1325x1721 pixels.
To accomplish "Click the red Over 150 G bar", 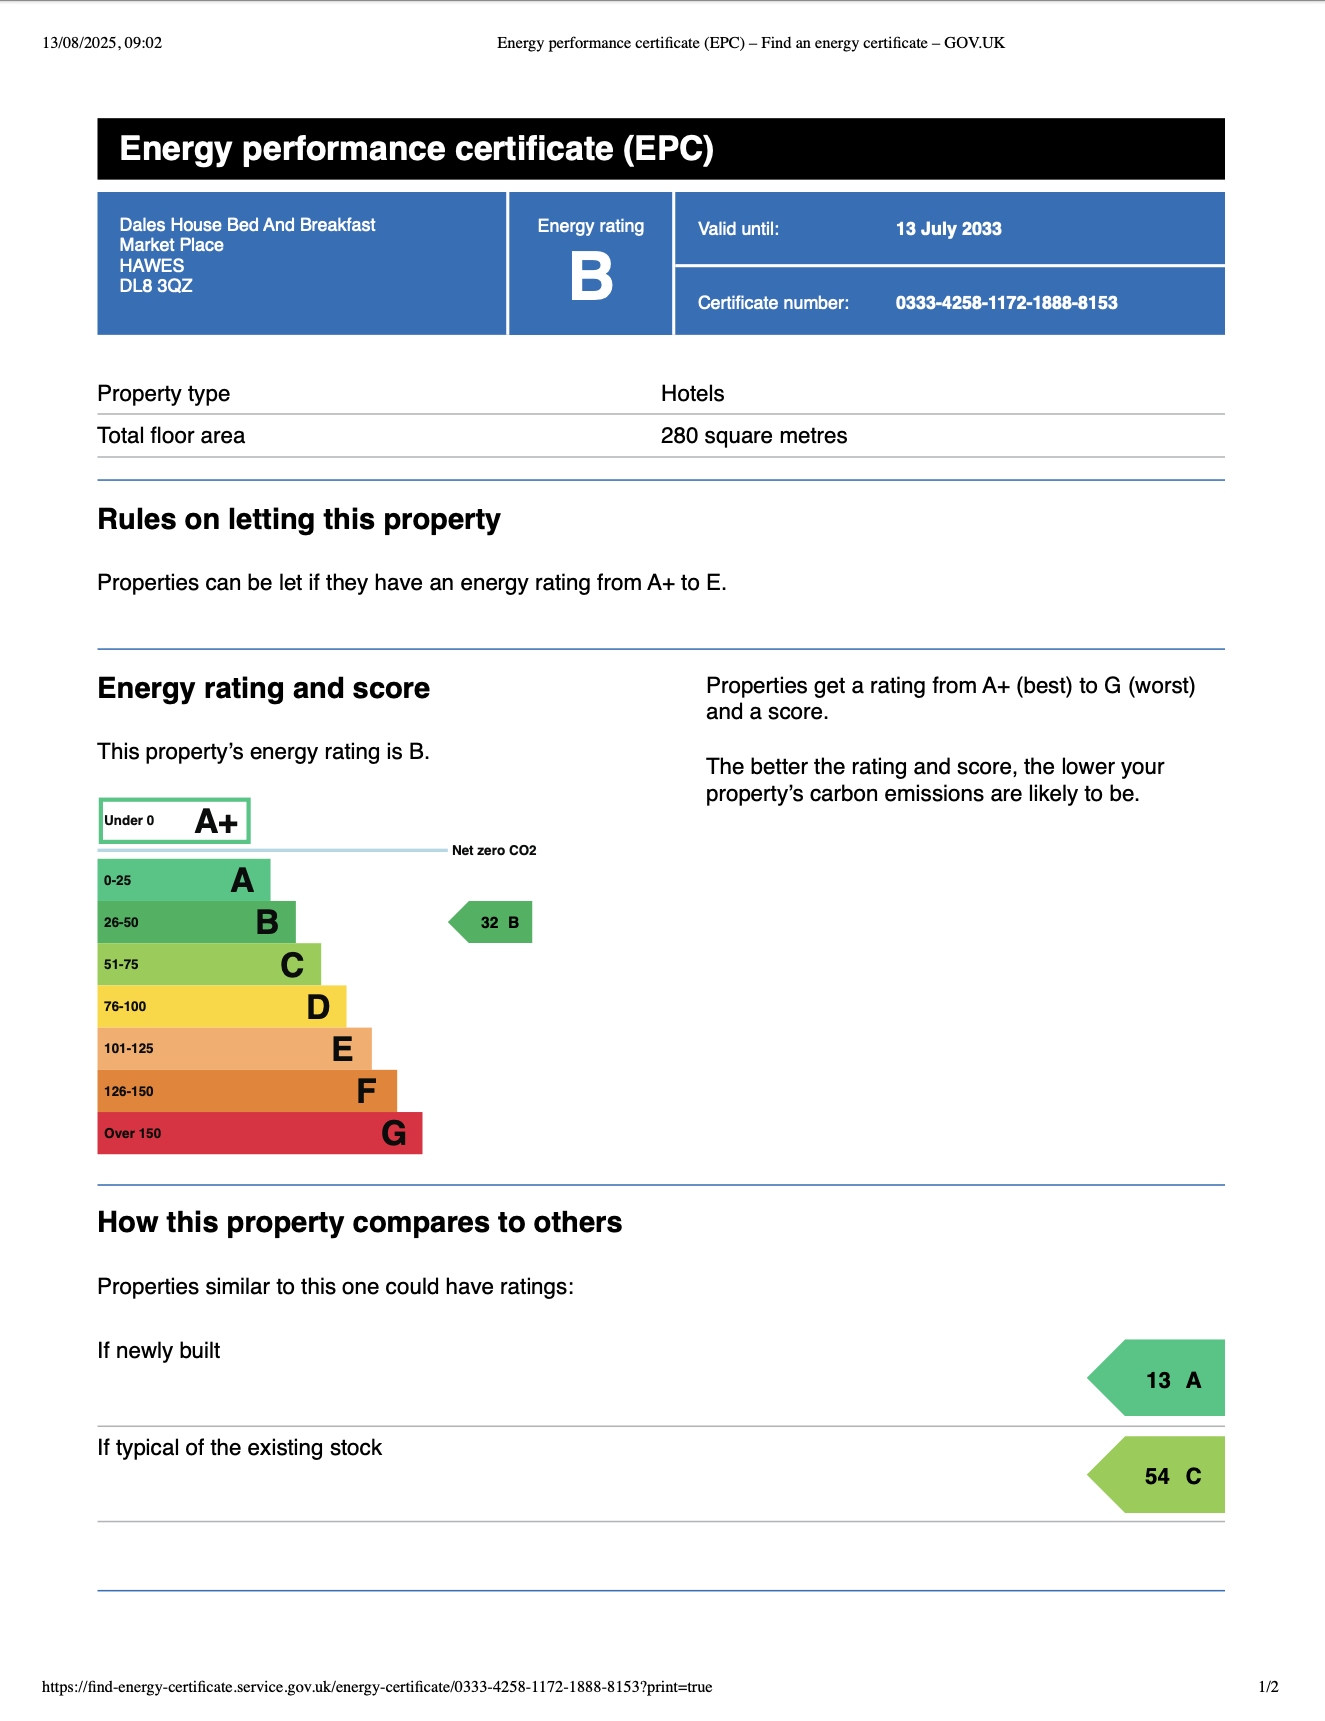I will click(x=259, y=1133).
